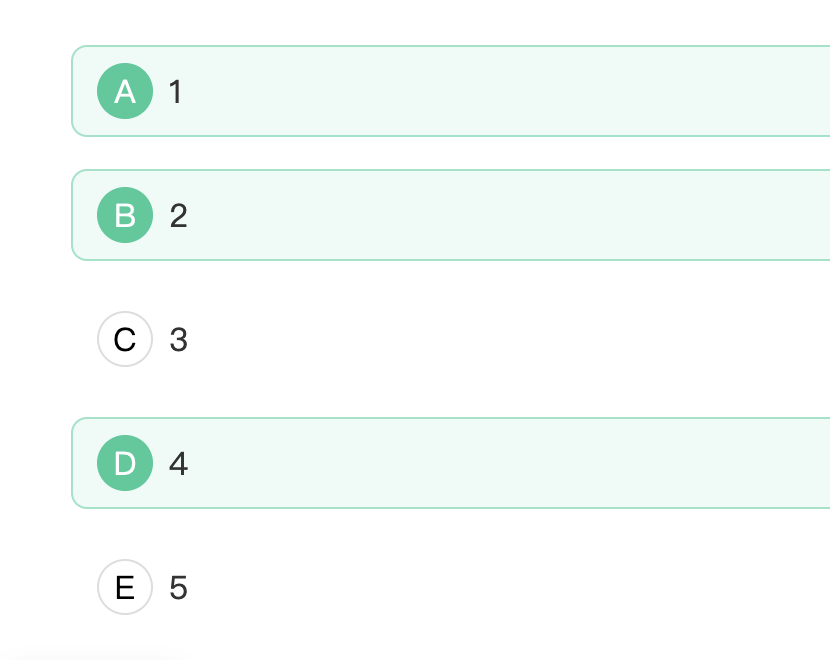Select the white circle labeled E
The width and height of the screenshot is (830, 660).
tap(125, 587)
